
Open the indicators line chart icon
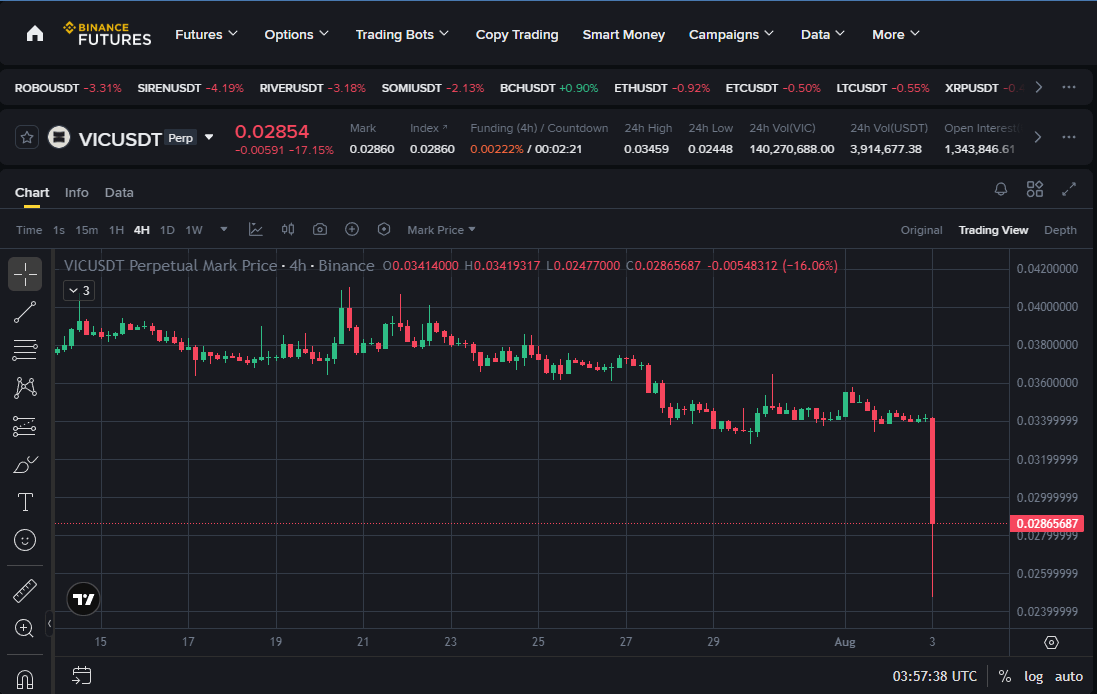[255, 229]
